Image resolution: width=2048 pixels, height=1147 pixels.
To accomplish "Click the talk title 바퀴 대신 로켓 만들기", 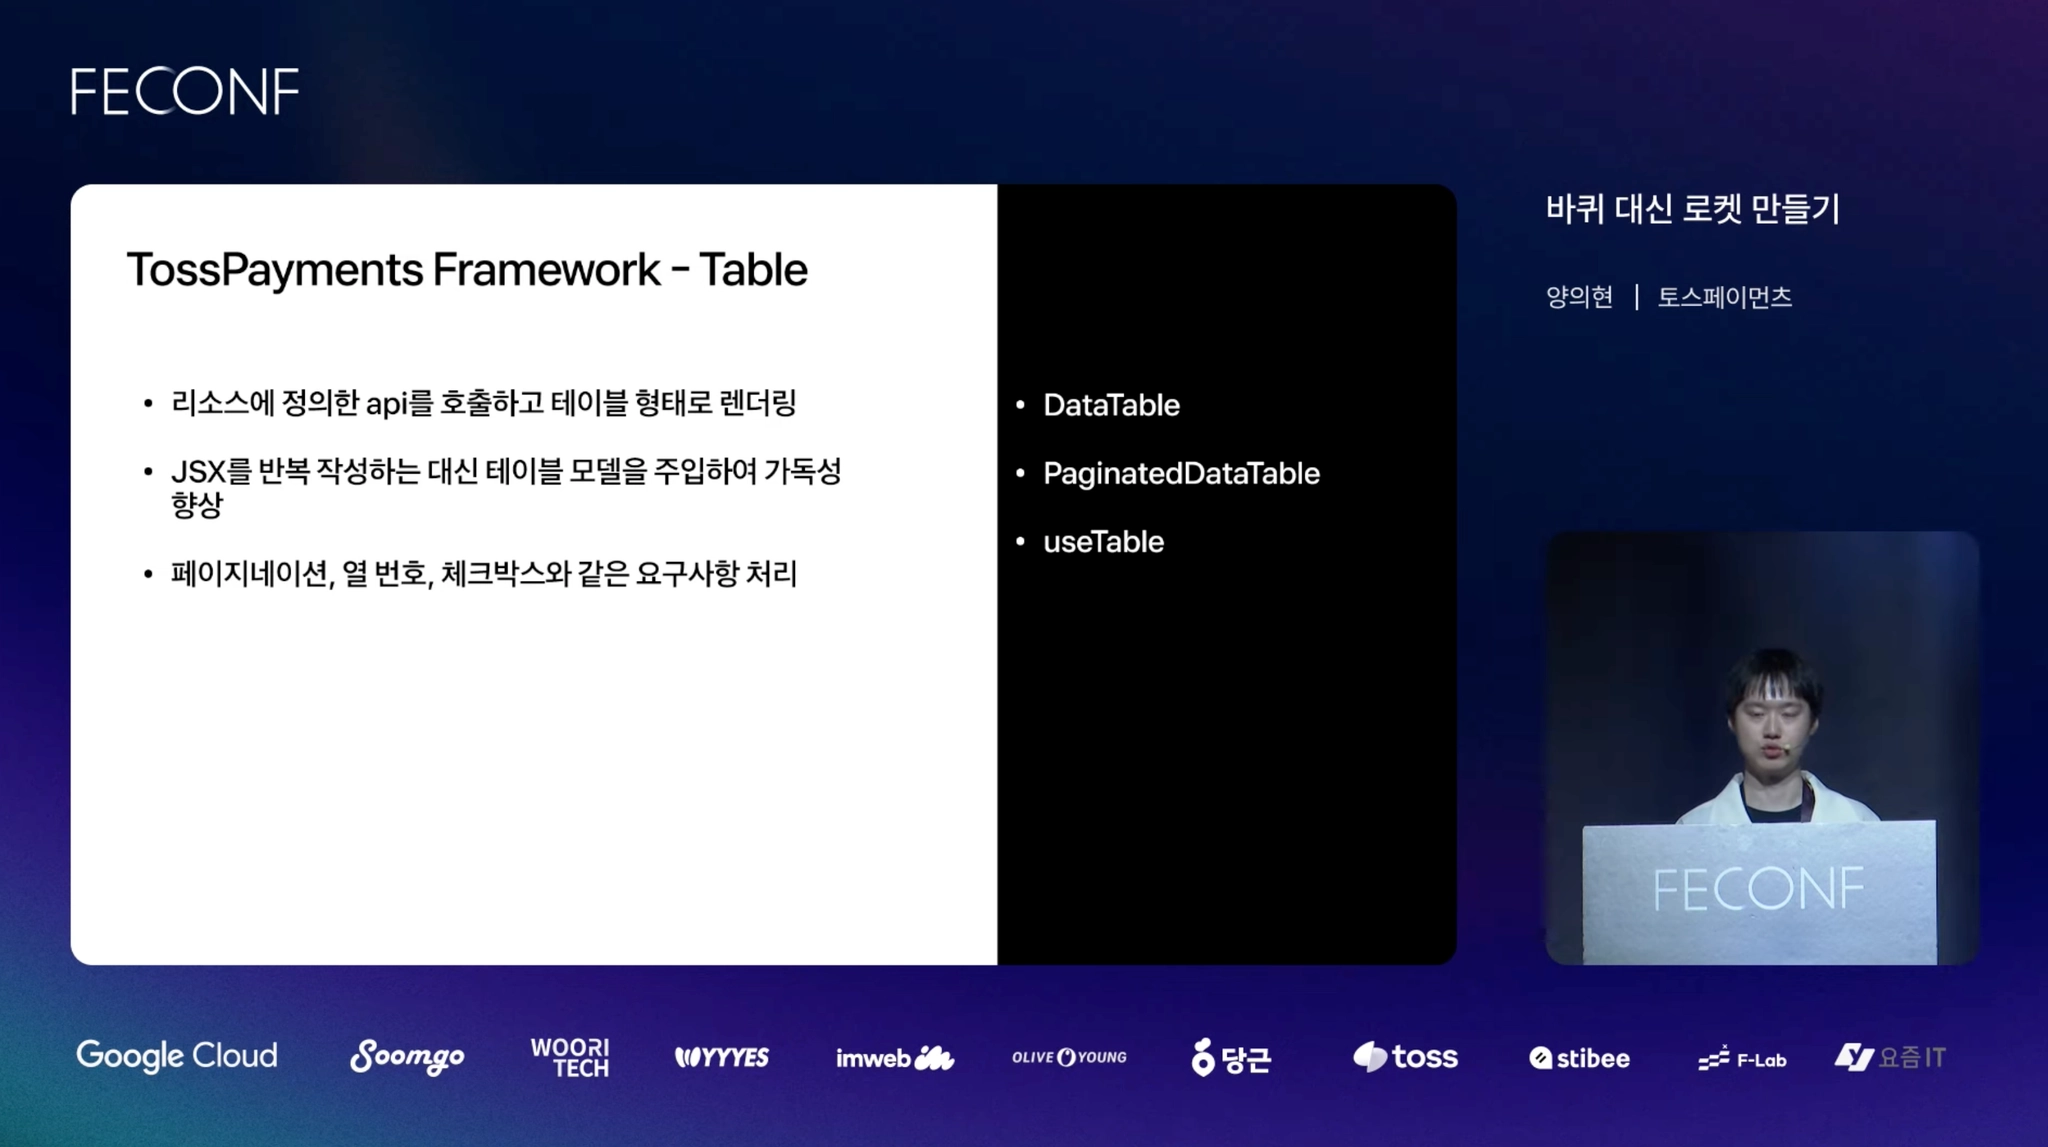I will pyautogui.click(x=1692, y=209).
